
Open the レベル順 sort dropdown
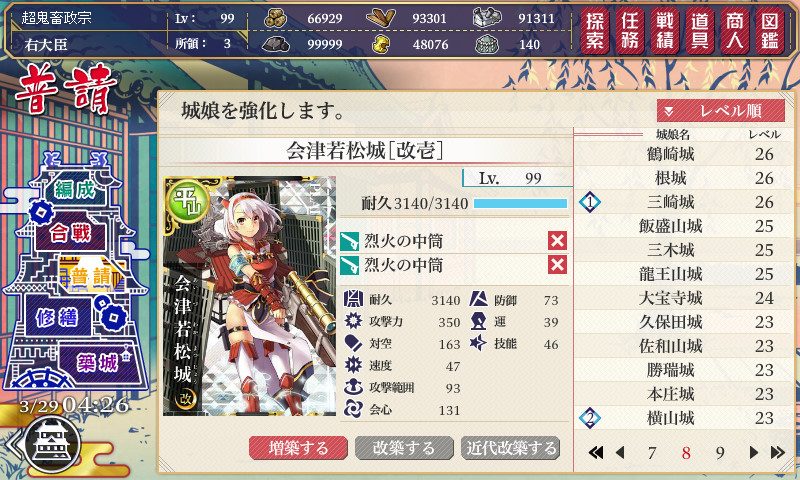[x=720, y=111]
